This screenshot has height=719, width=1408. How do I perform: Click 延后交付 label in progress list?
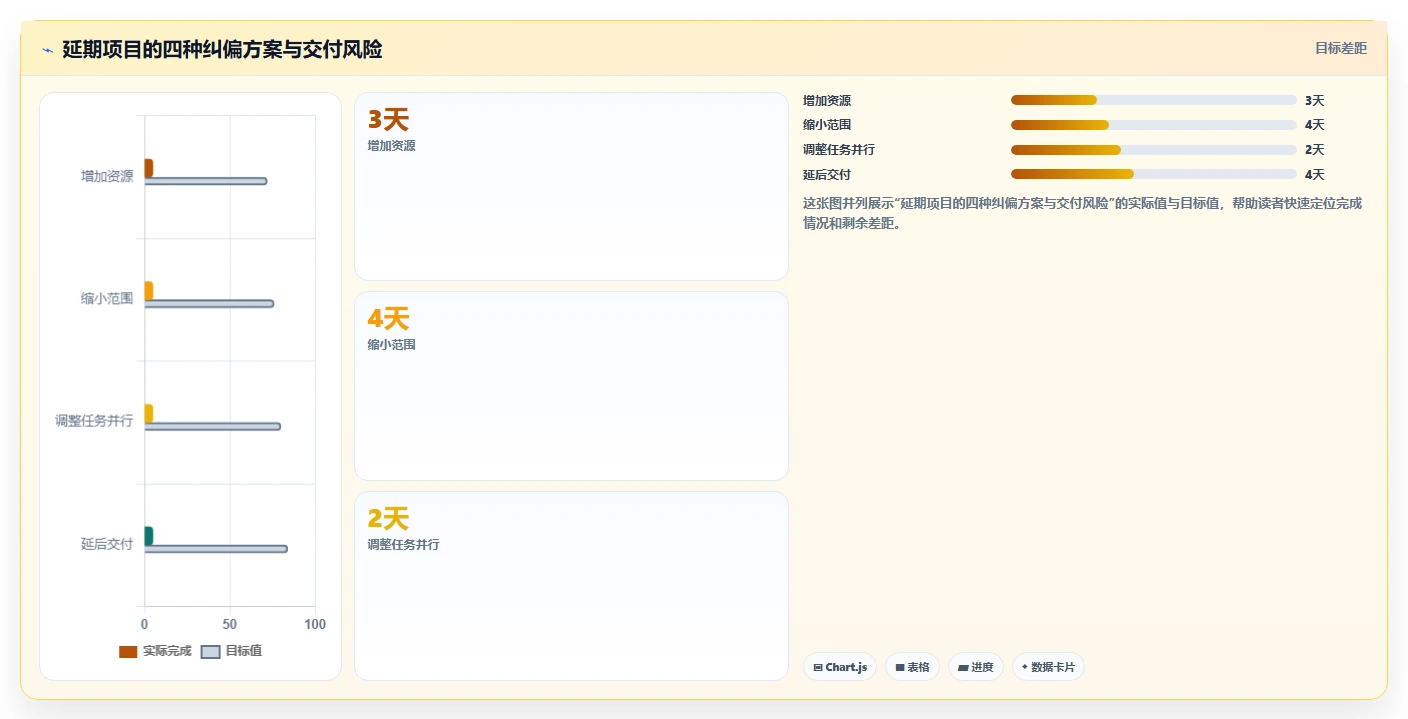(x=827, y=174)
